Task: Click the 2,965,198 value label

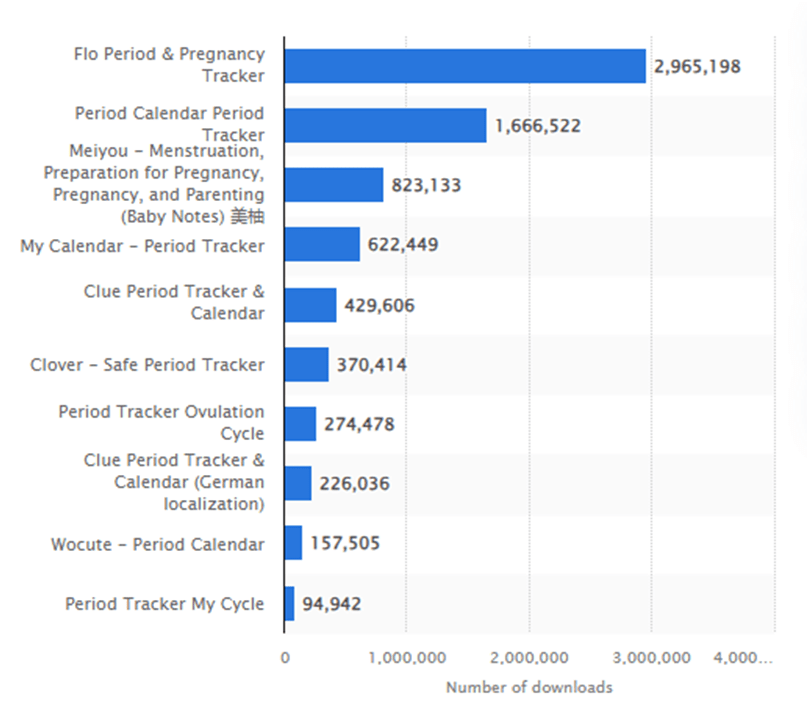Action: click(697, 67)
